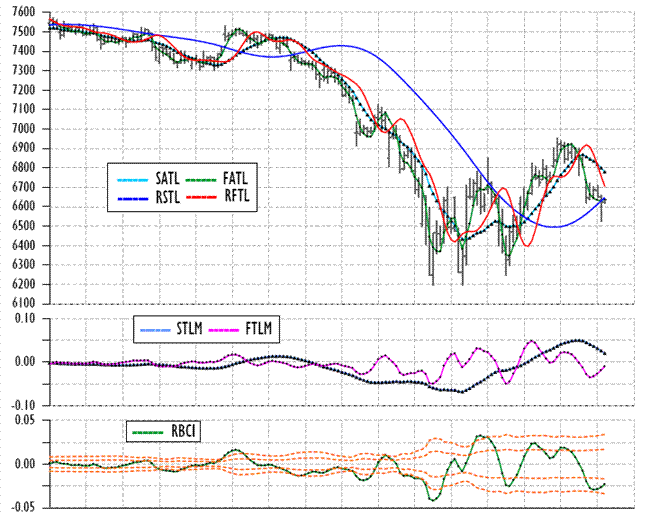Select the green FATL legend line sample
The width and height of the screenshot is (650, 515).
[201, 180]
